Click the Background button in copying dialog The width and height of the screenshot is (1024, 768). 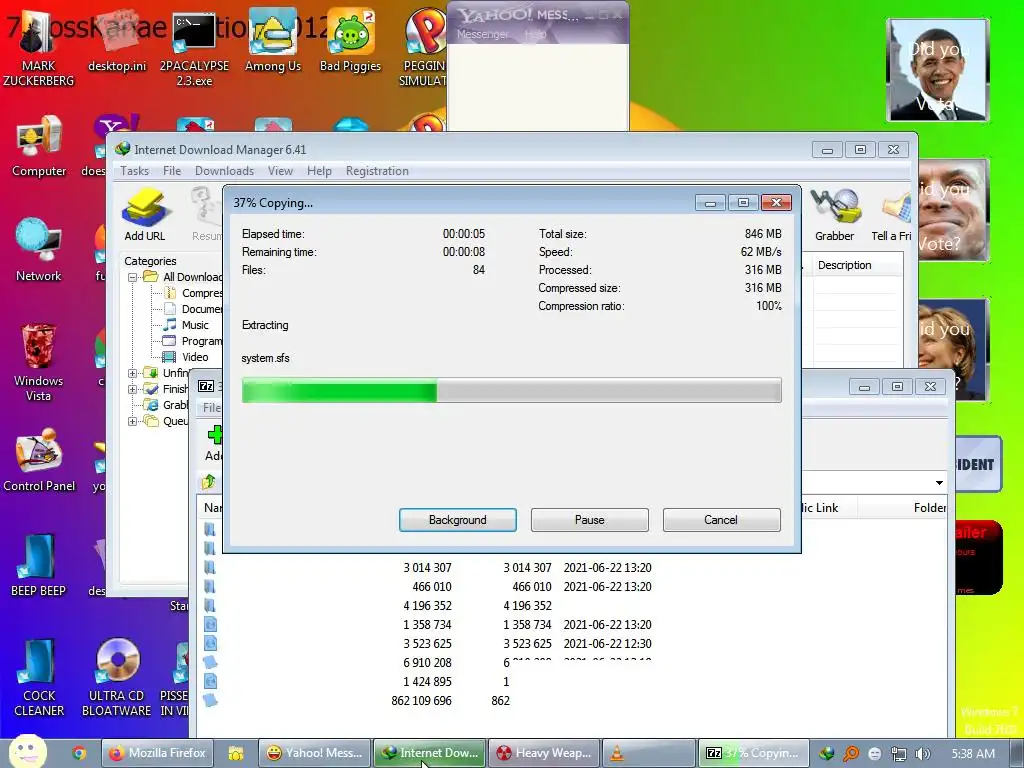(458, 520)
